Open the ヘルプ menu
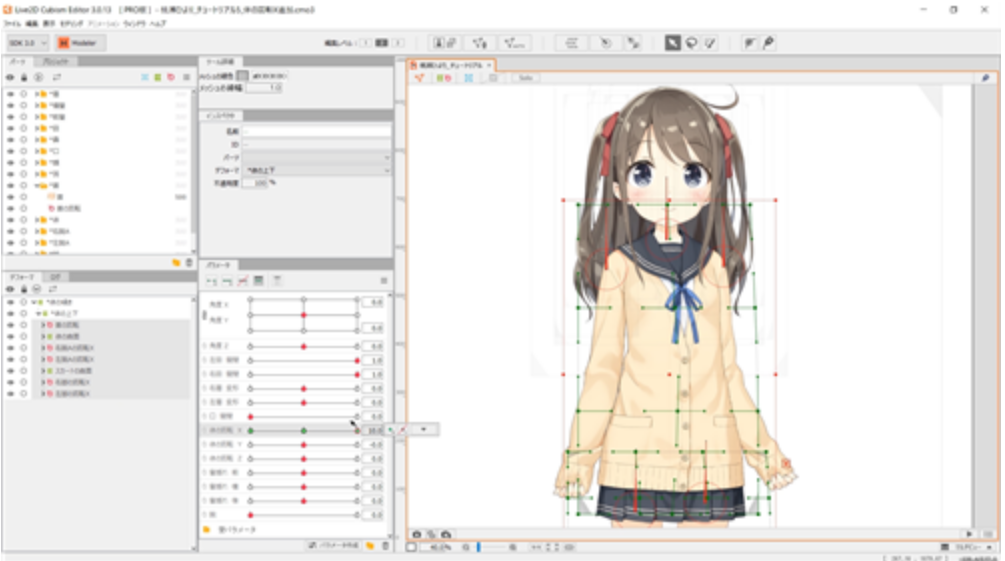Viewport: 1005px width, 561px height. point(158,24)
